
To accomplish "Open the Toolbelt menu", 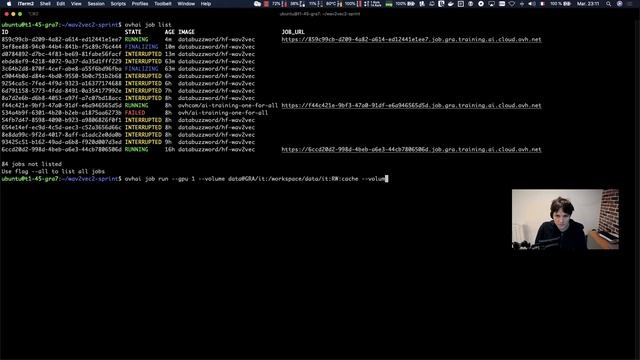I will (162, 4).
